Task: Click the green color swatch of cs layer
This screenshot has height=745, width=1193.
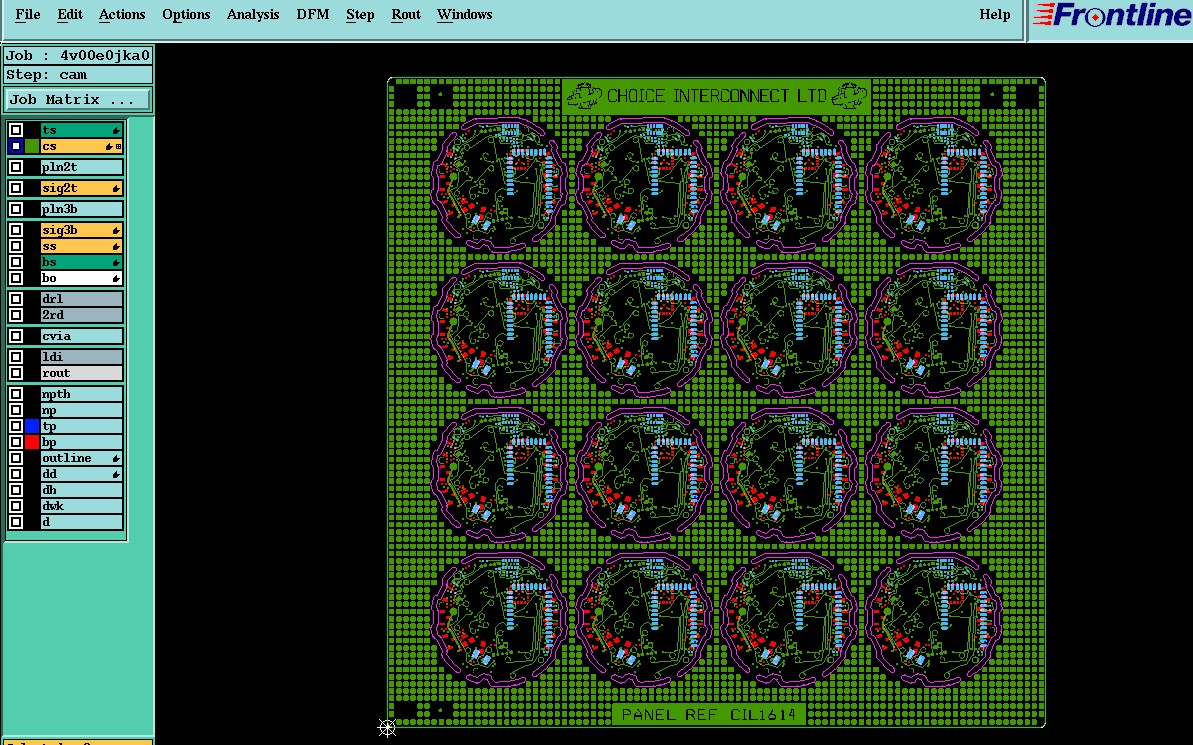Action: tap(32, 146)
